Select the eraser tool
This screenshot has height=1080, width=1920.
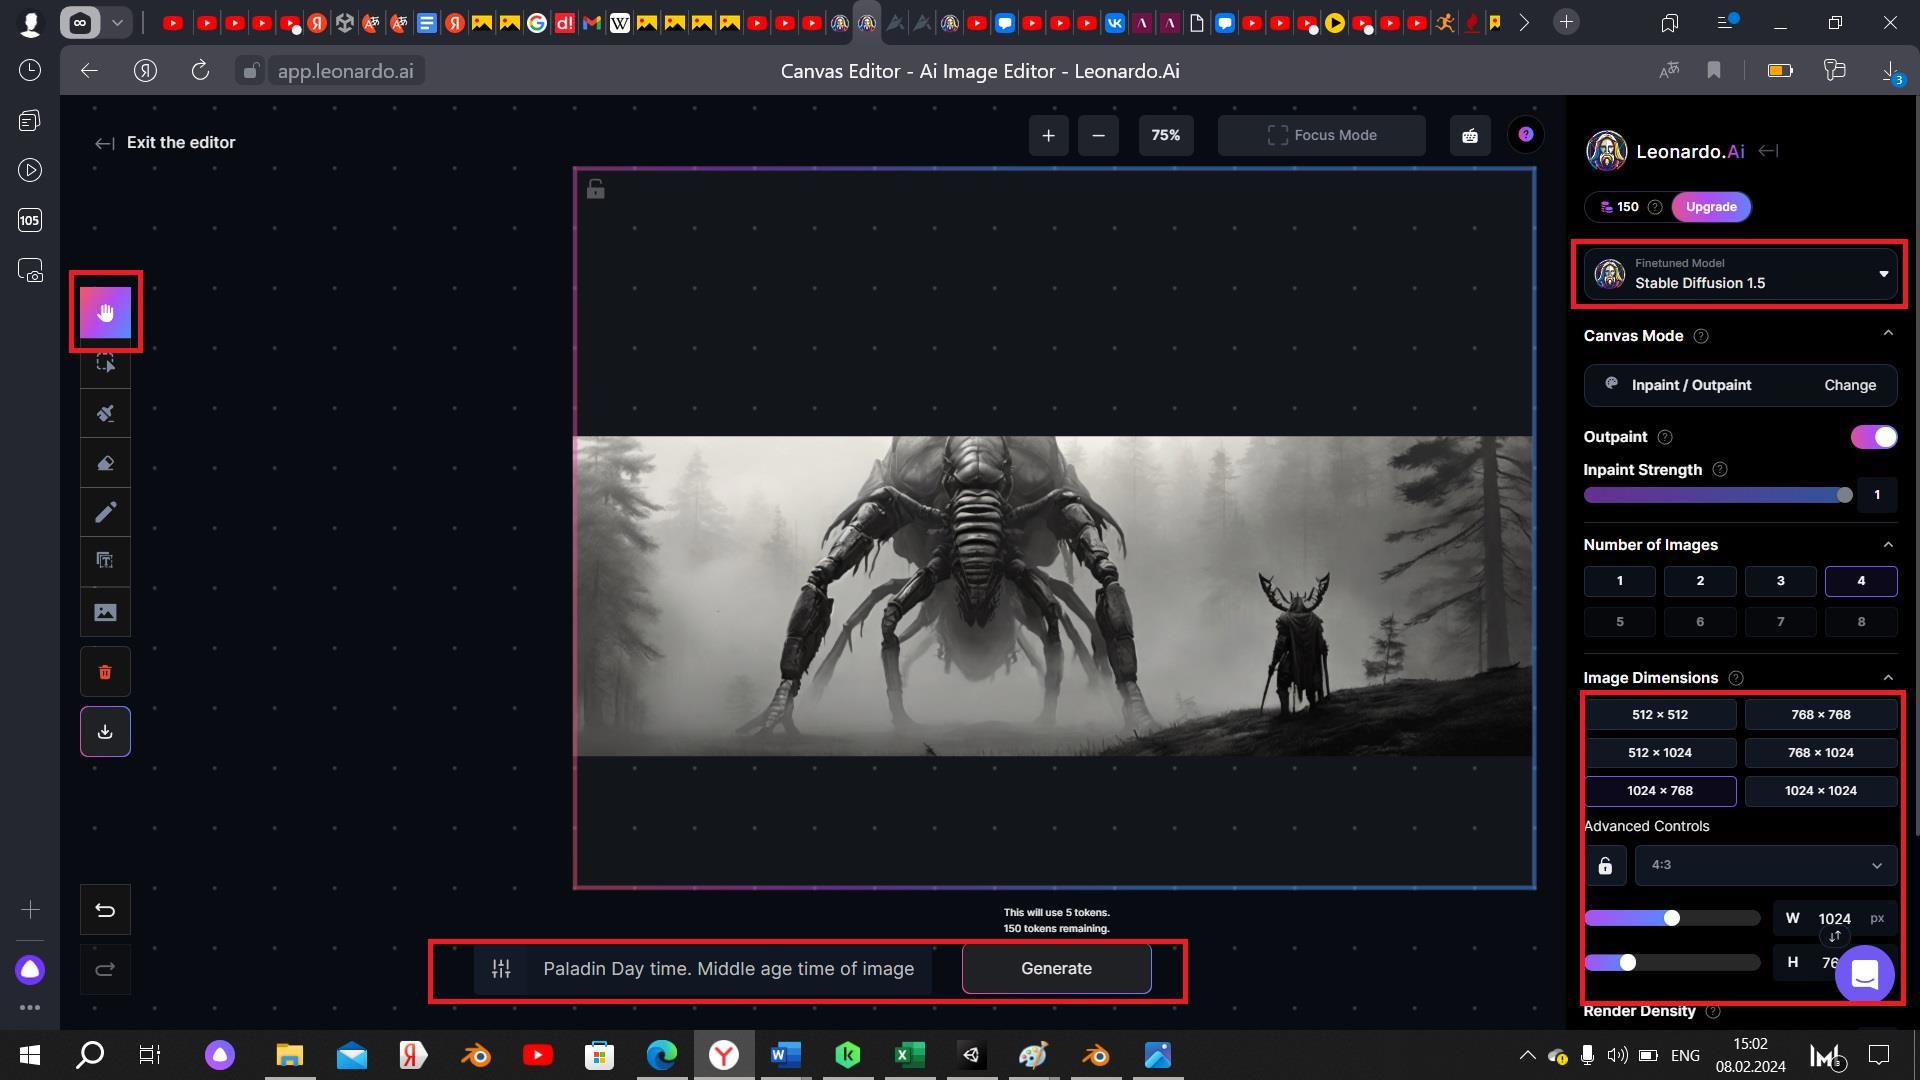[105, 463]
